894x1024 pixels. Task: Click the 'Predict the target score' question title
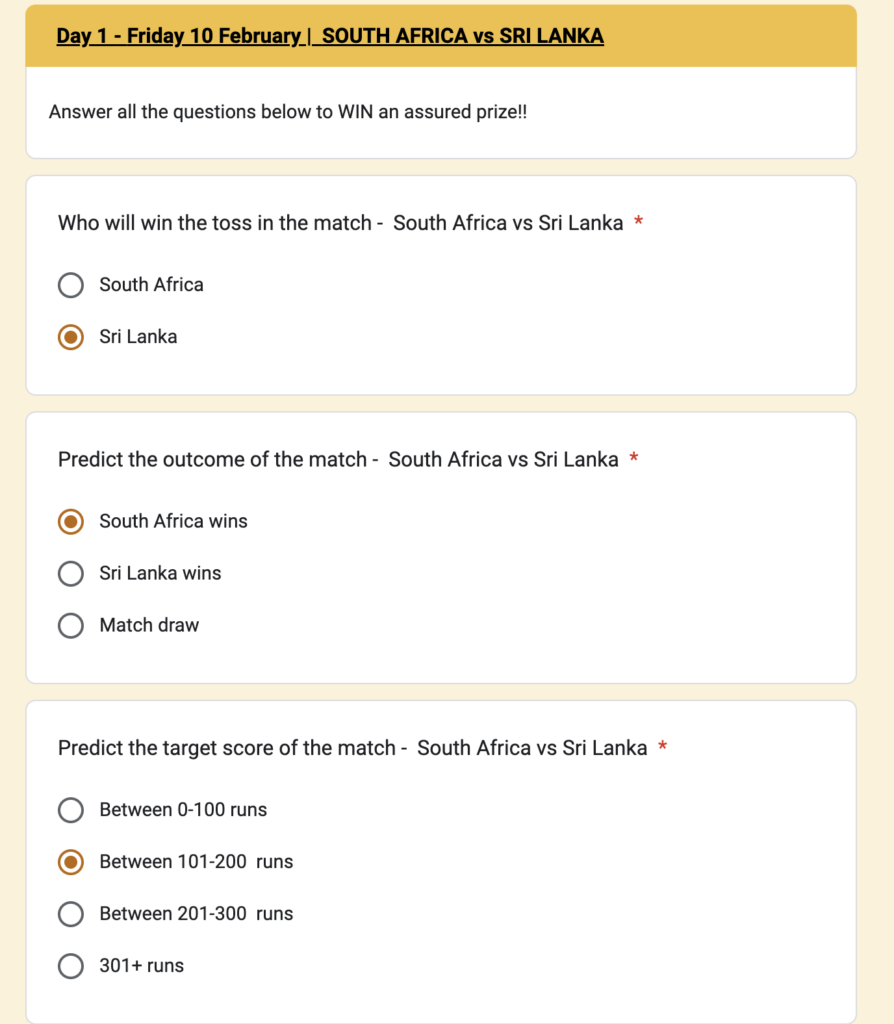pyautogui.click(x=353, y=748)
